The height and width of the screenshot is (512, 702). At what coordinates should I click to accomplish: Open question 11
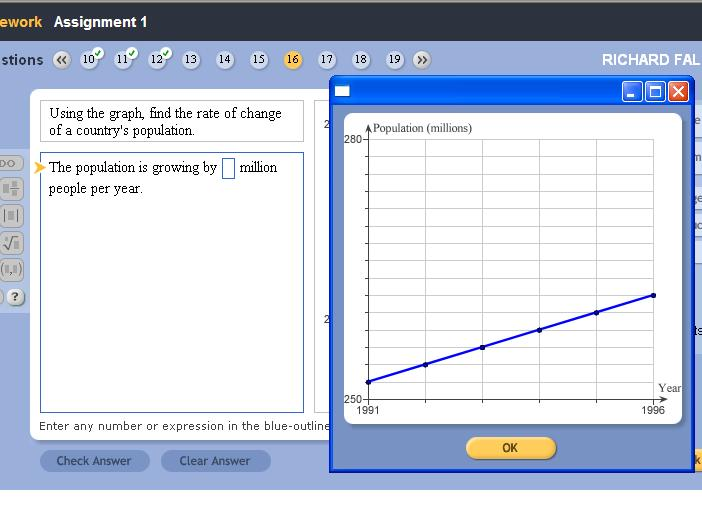click(x=123, y=60)
